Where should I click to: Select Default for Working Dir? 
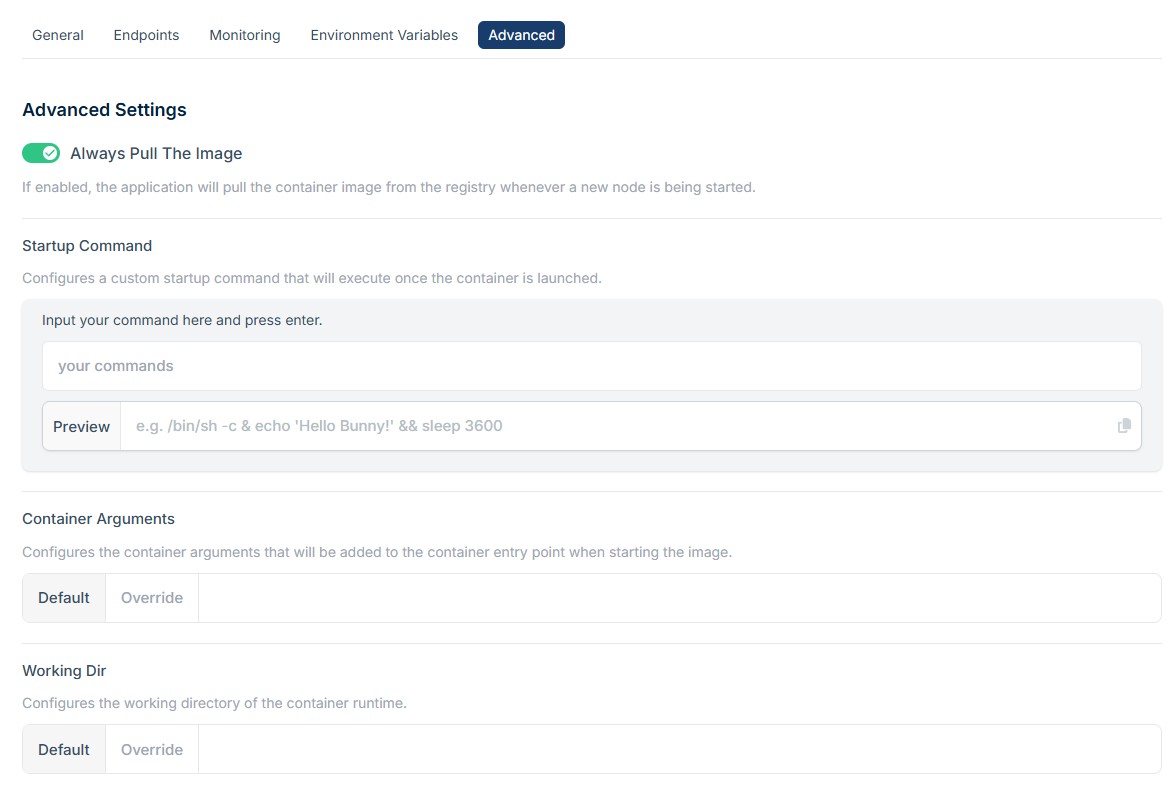coord(64,749)
